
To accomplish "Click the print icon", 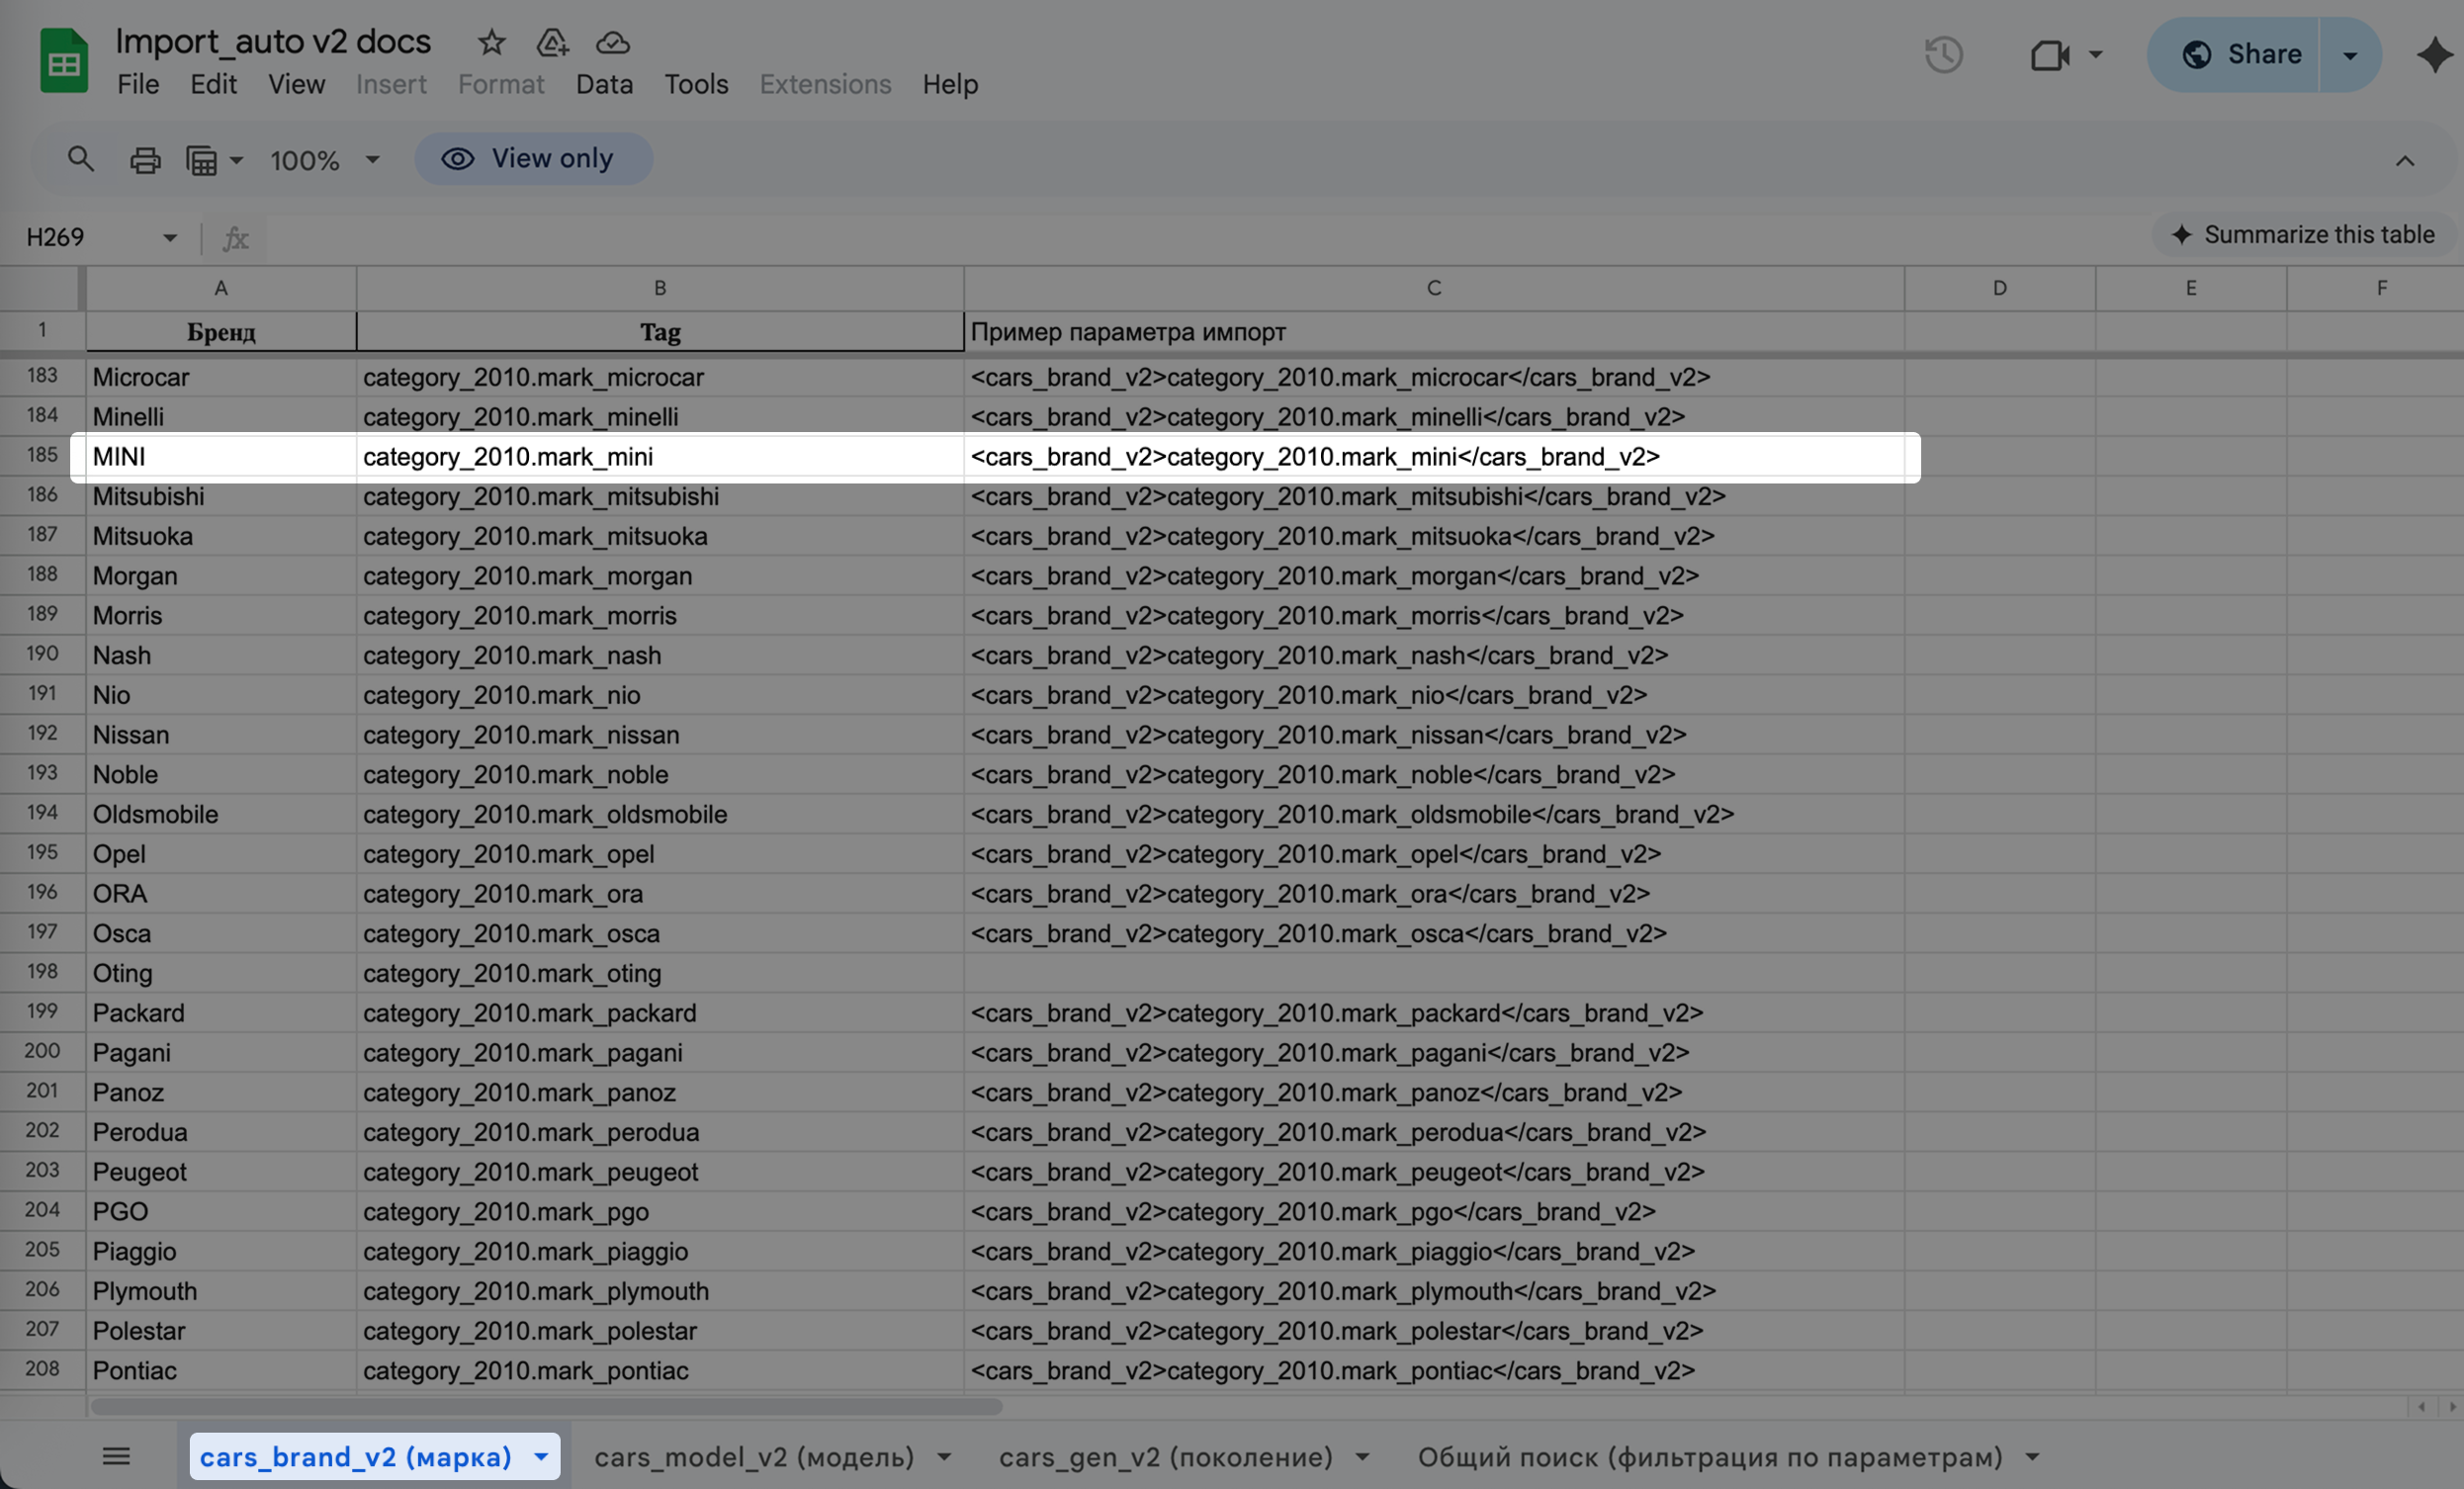I will point(145,160).
